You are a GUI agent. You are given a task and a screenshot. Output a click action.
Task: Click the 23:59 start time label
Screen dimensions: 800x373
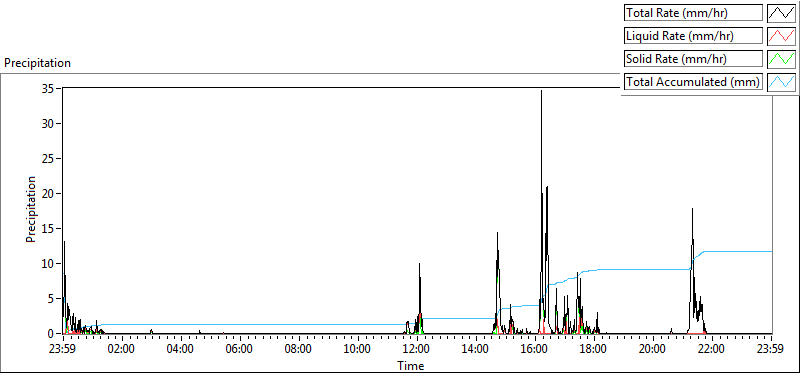pos(63,350)
